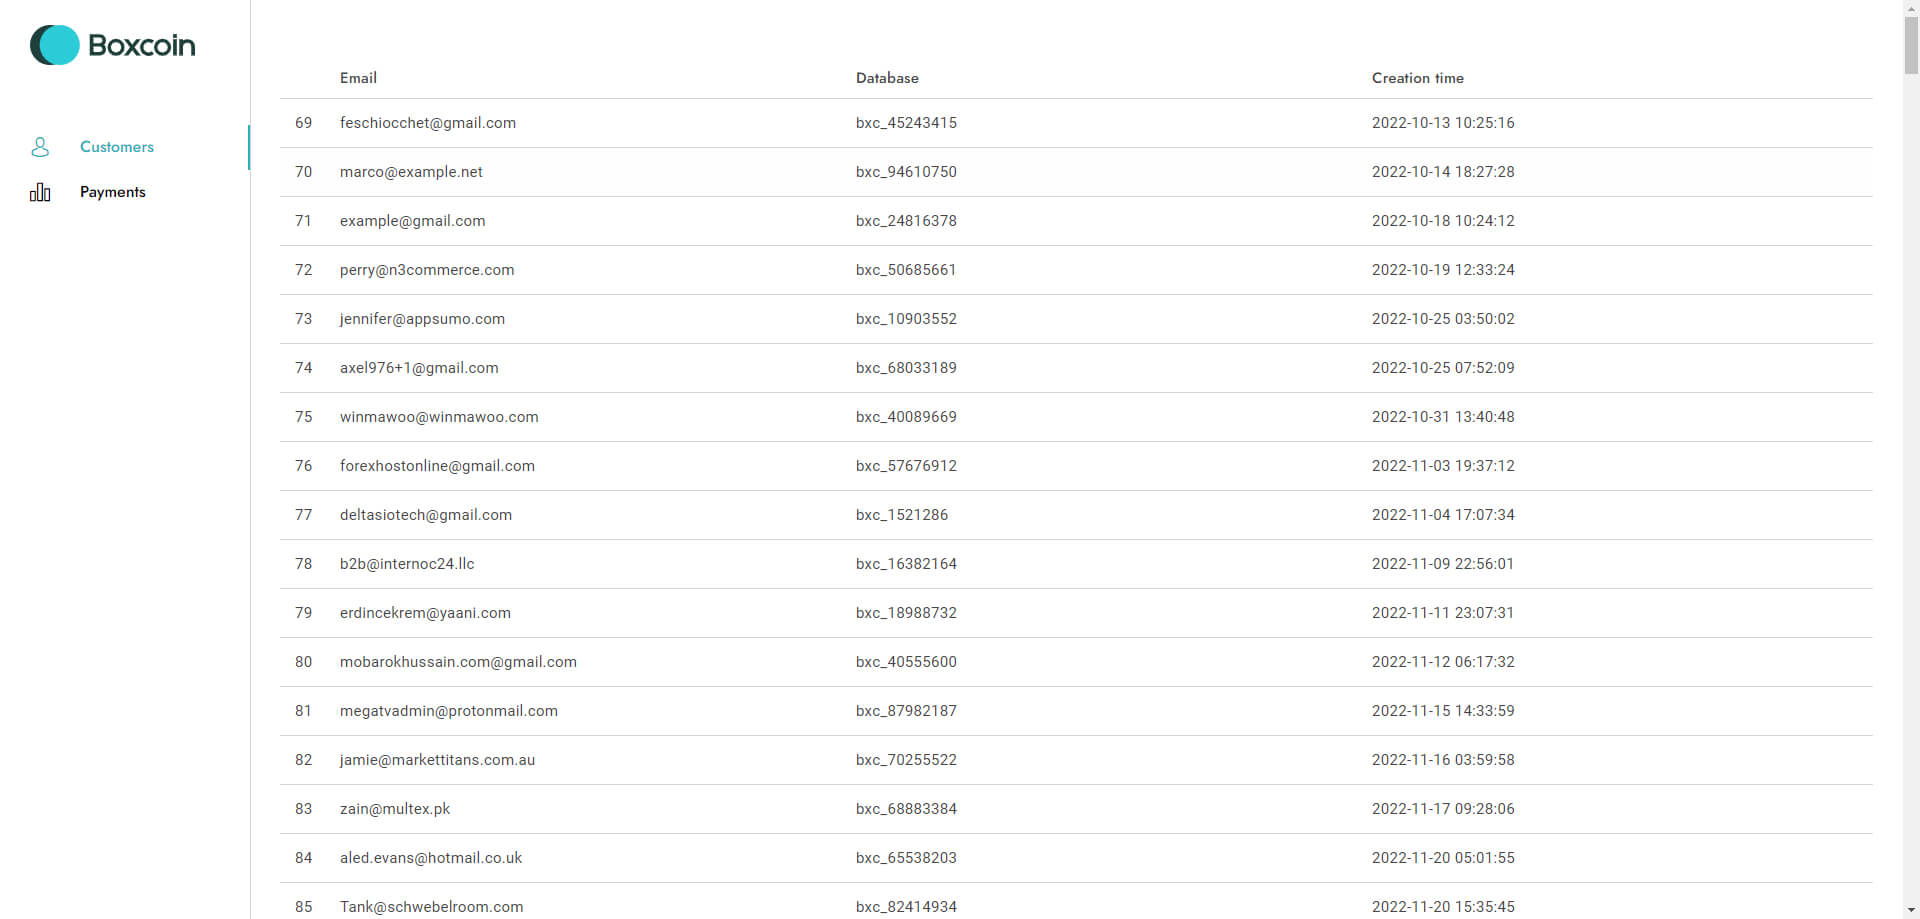
Task: Select customer feschiocchet@gmail.com row
Action: click(x=427, y=123)
